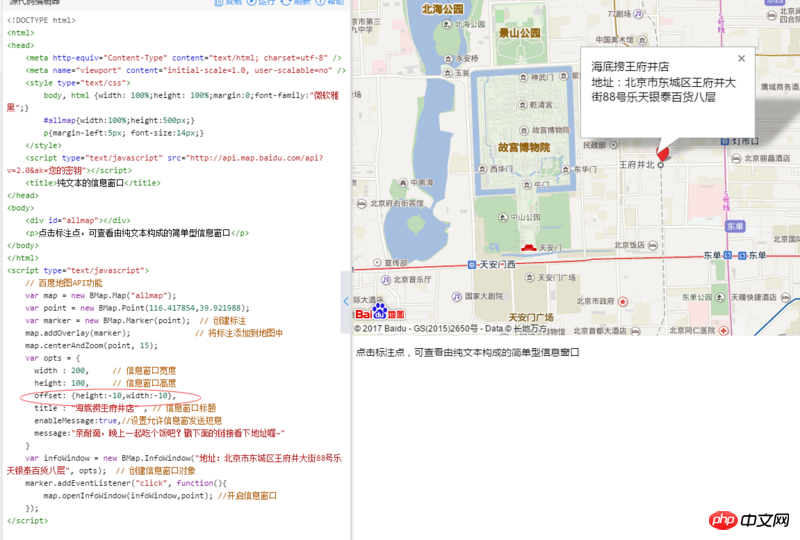This screenshot has height=540, width=800.
Task: Click the Baidu copyright text on the map
Action: click(451, 329)
